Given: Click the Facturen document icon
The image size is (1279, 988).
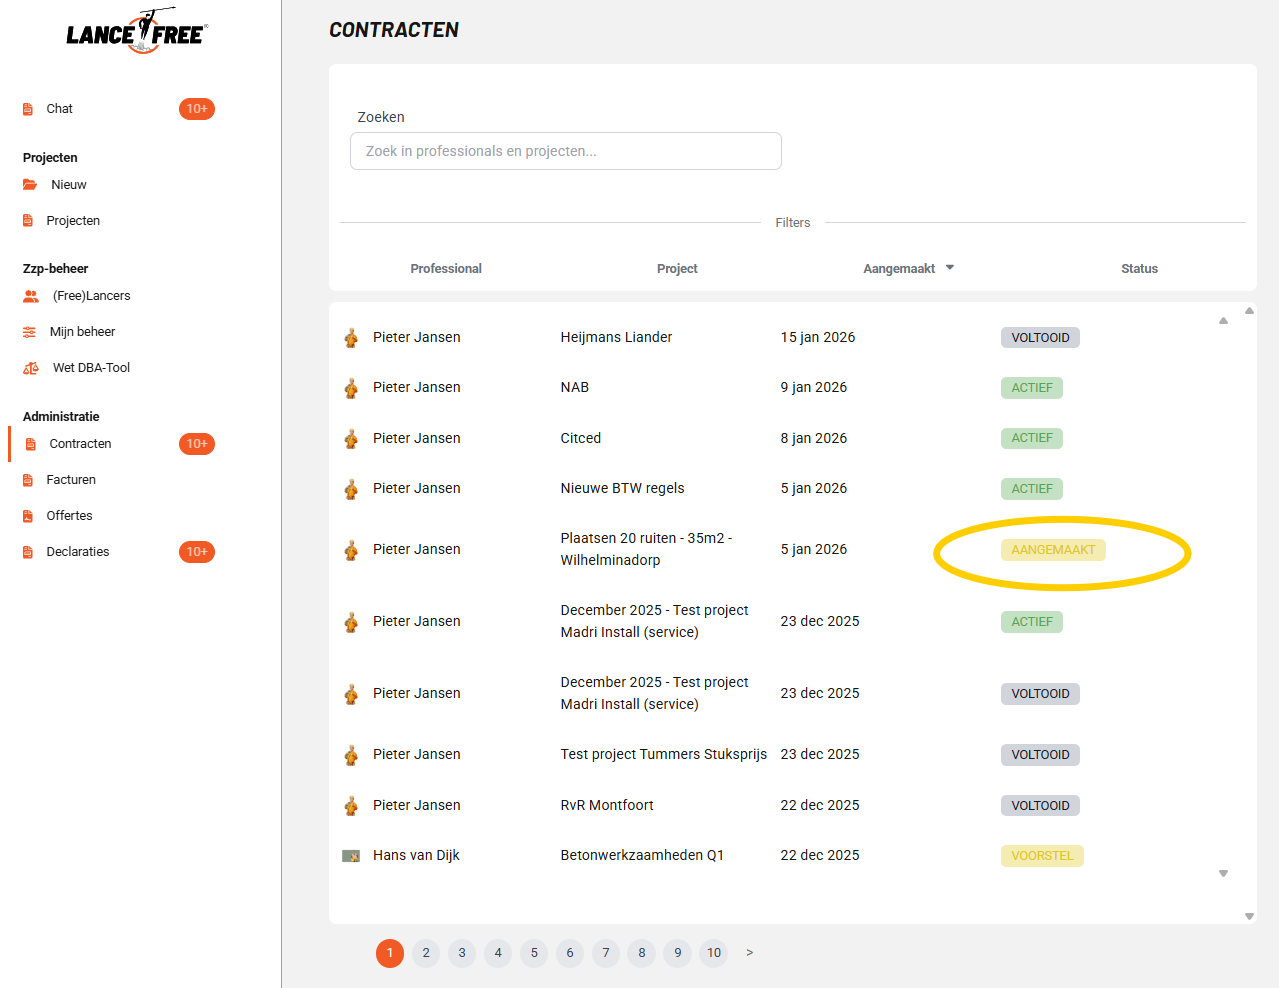Looking at the screenshot, I should point(28,480).
